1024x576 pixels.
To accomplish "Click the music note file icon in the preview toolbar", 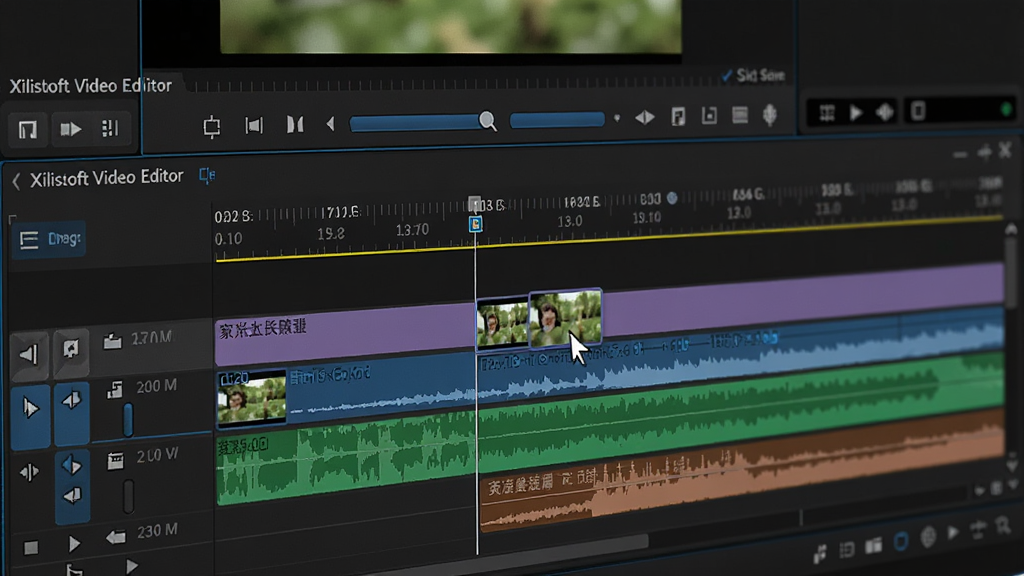I will [679, 117].
